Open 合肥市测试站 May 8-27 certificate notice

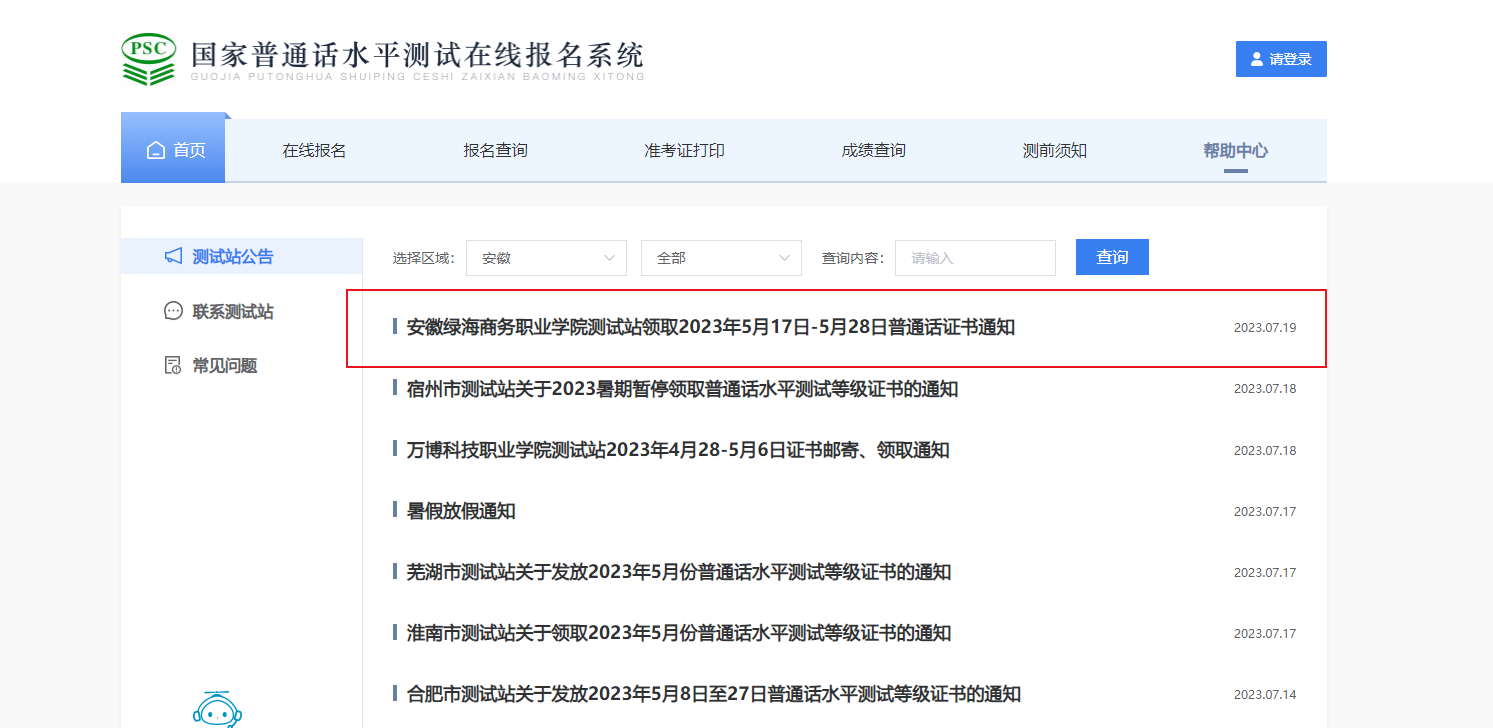pos(713,694)
